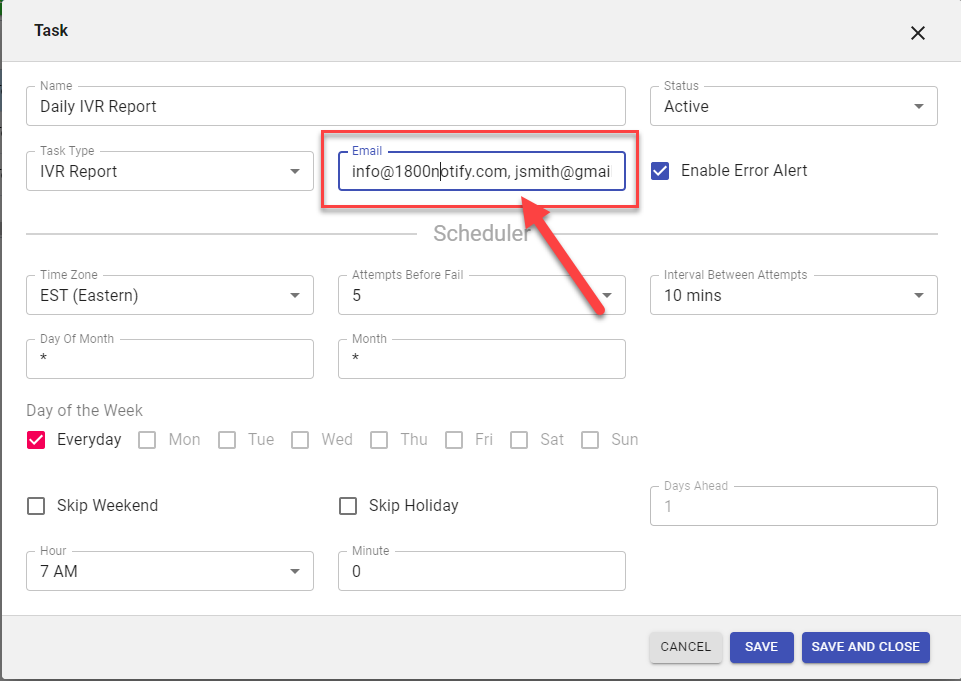Enable the Skip Holiday checkbox
The width and height of the screenshot is (961, 681).
pos(348,506)
